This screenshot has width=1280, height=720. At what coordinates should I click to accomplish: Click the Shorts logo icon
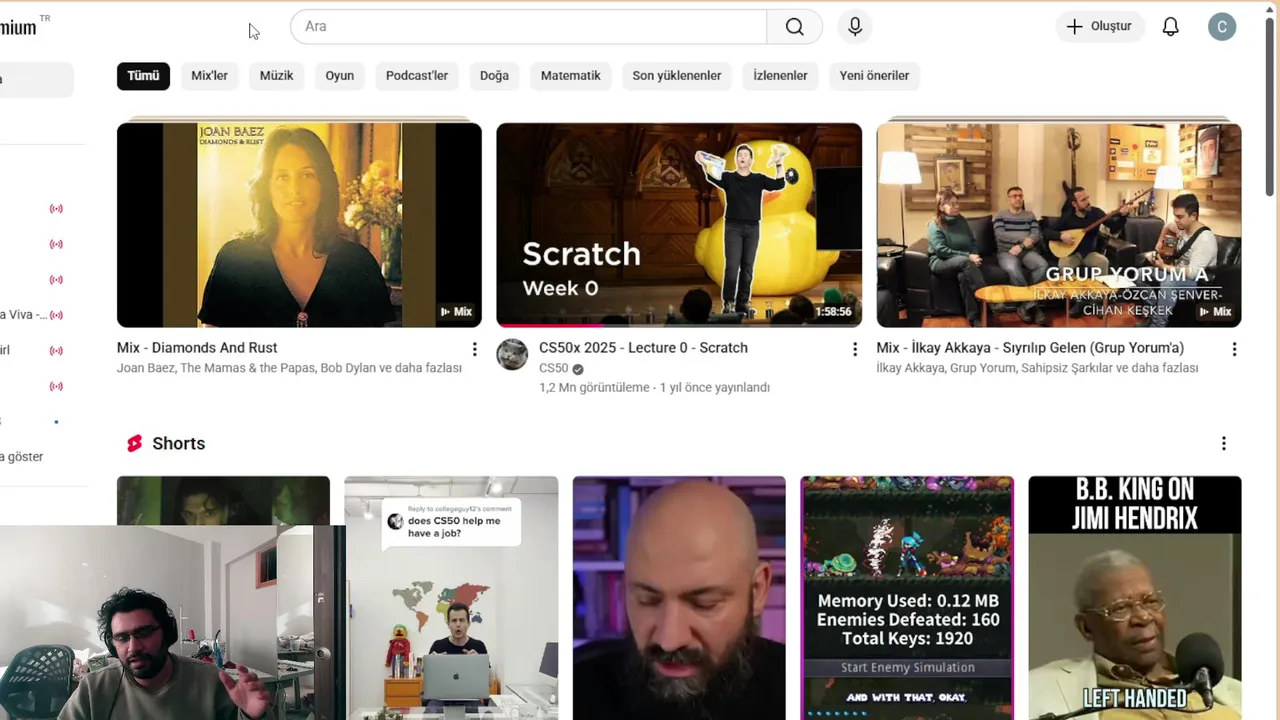(134, 443)
